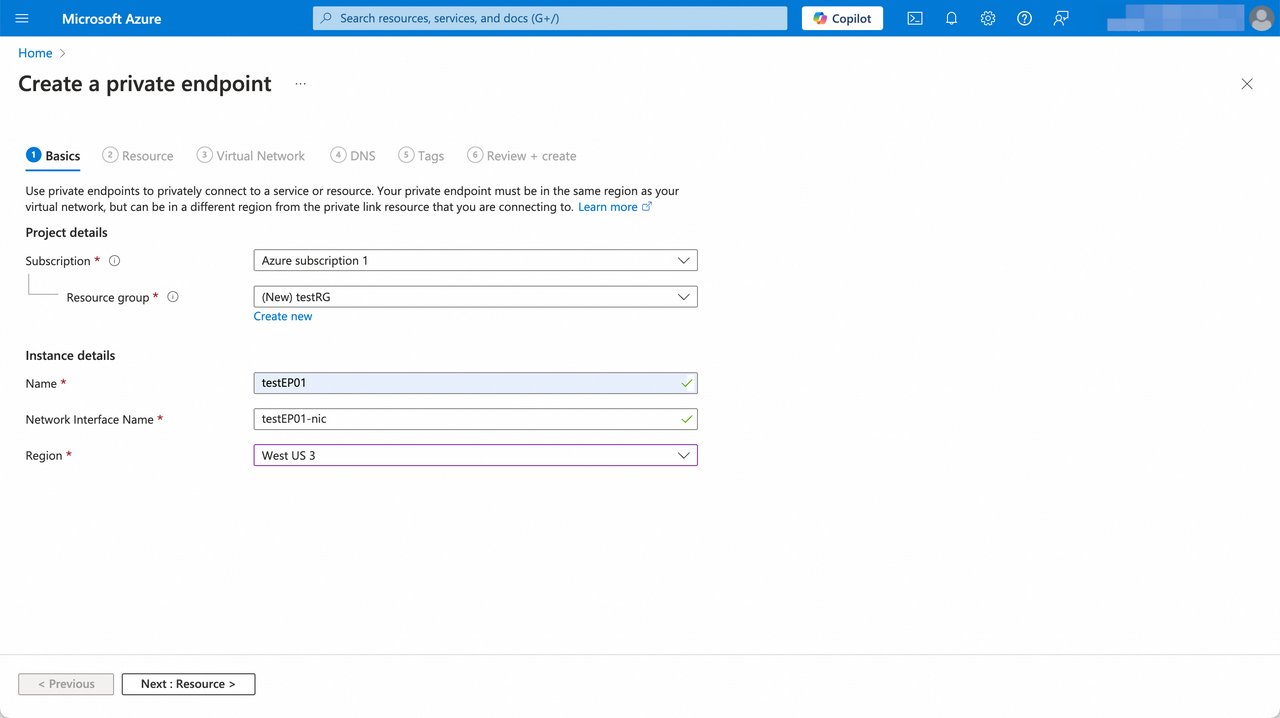View the Subscription info tooltip icon

[x=114, y=260]
